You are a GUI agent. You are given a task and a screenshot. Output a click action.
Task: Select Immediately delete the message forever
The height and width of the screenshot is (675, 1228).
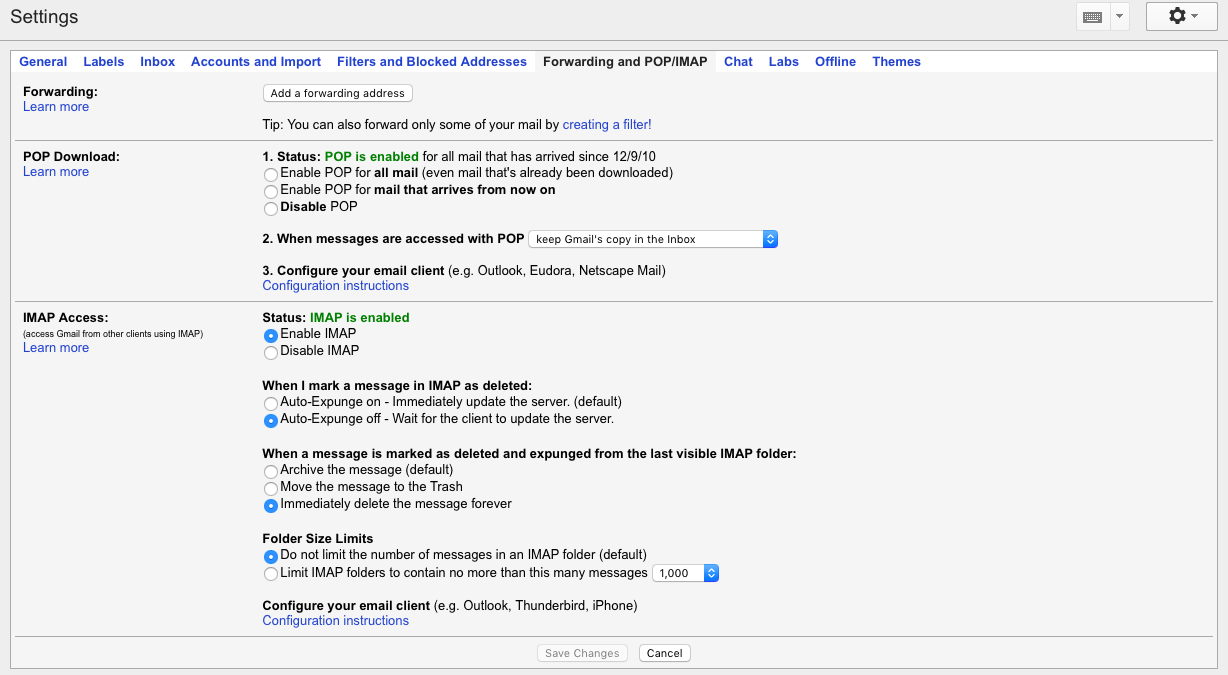click(x=271, y=505)
